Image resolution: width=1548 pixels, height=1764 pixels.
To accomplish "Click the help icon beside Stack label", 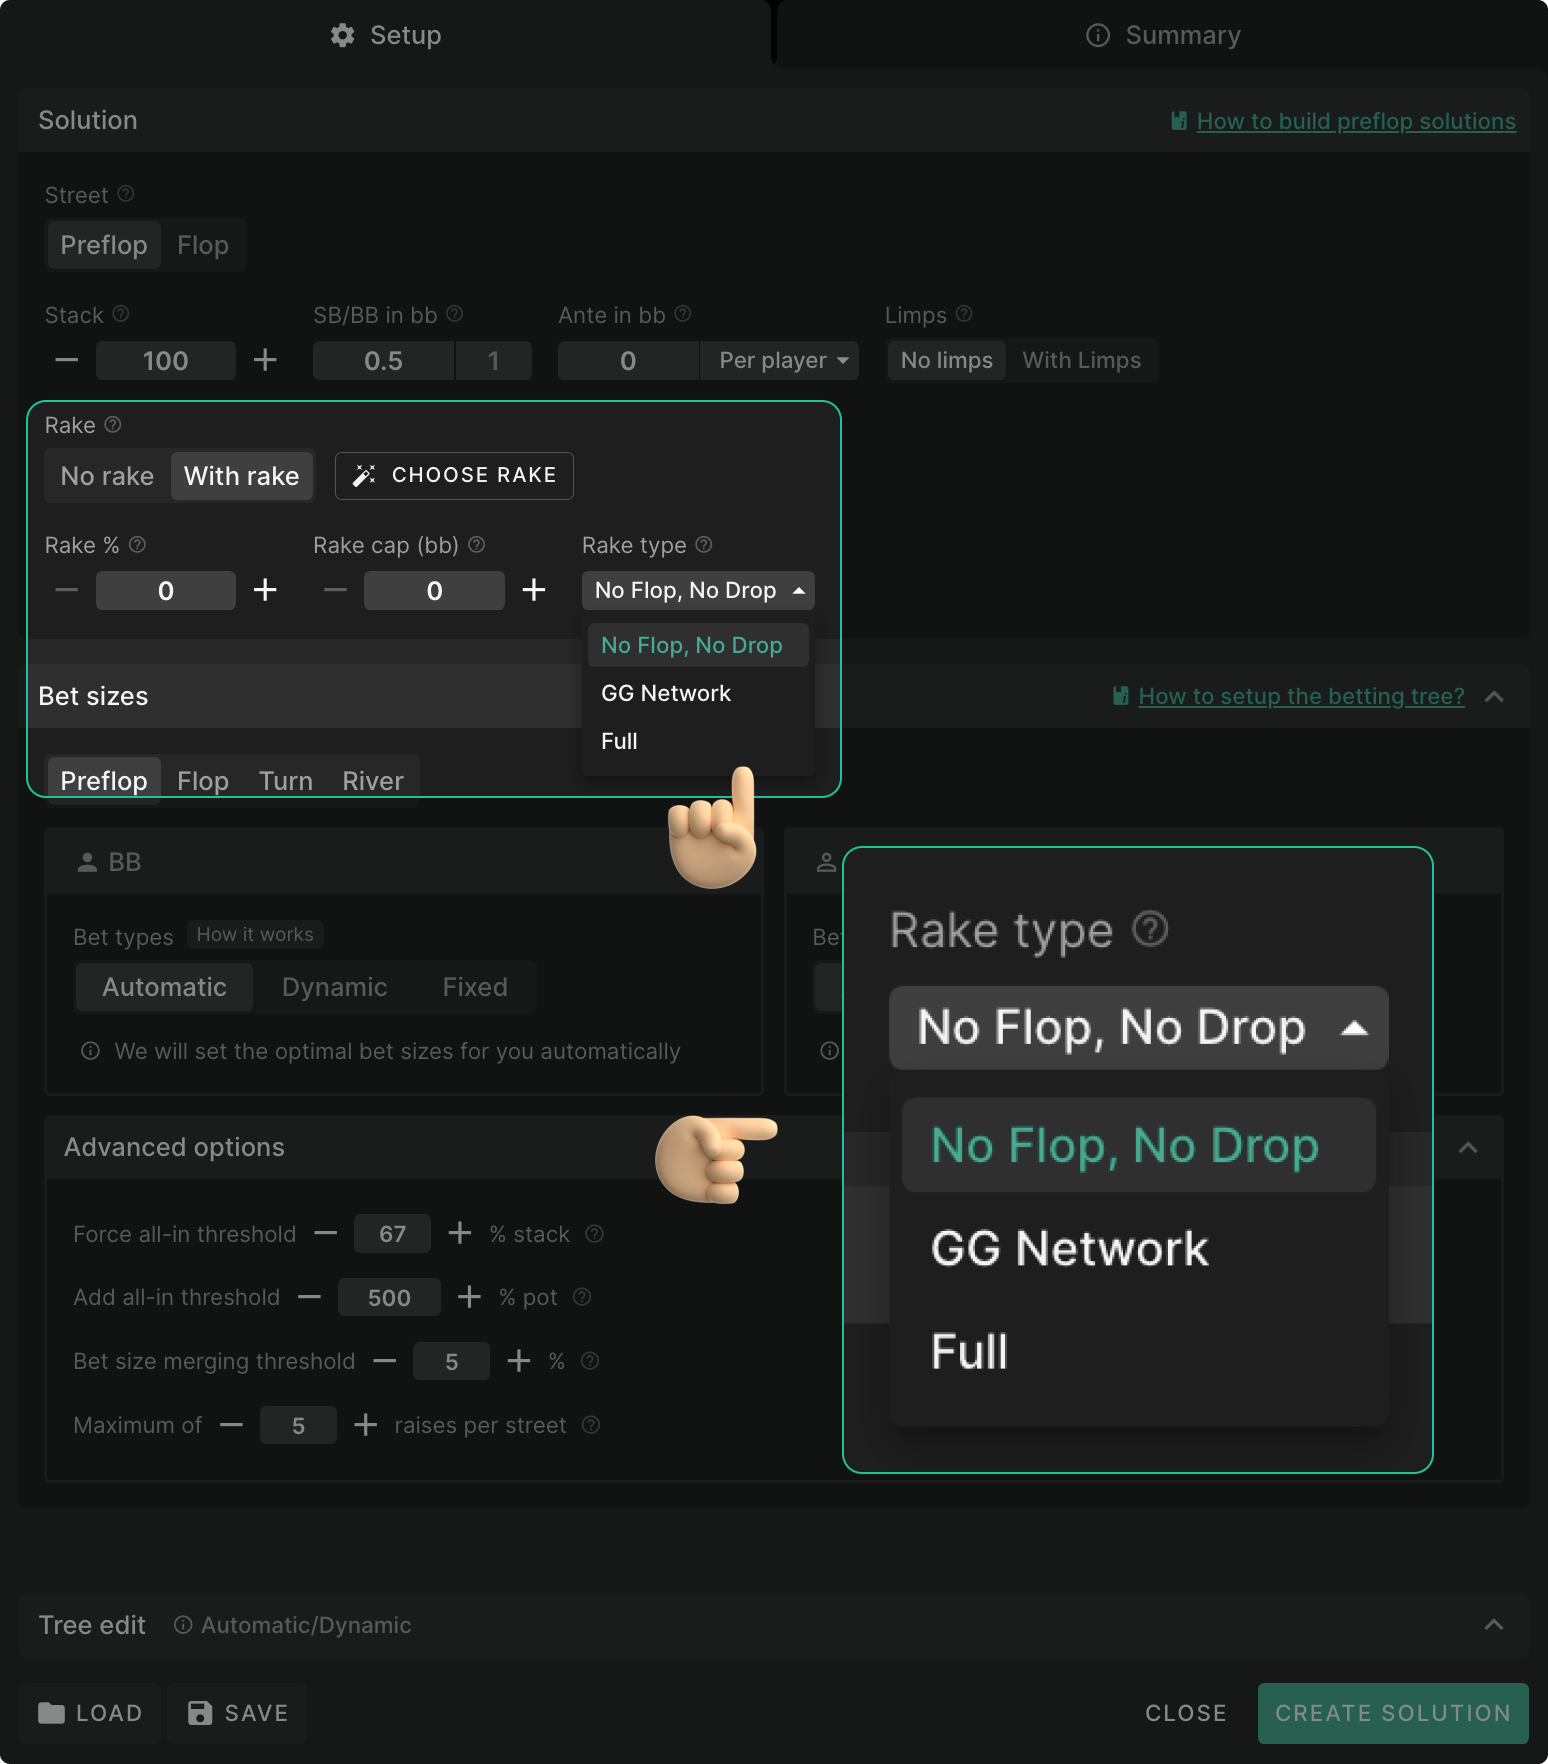I will click(121, 314).
